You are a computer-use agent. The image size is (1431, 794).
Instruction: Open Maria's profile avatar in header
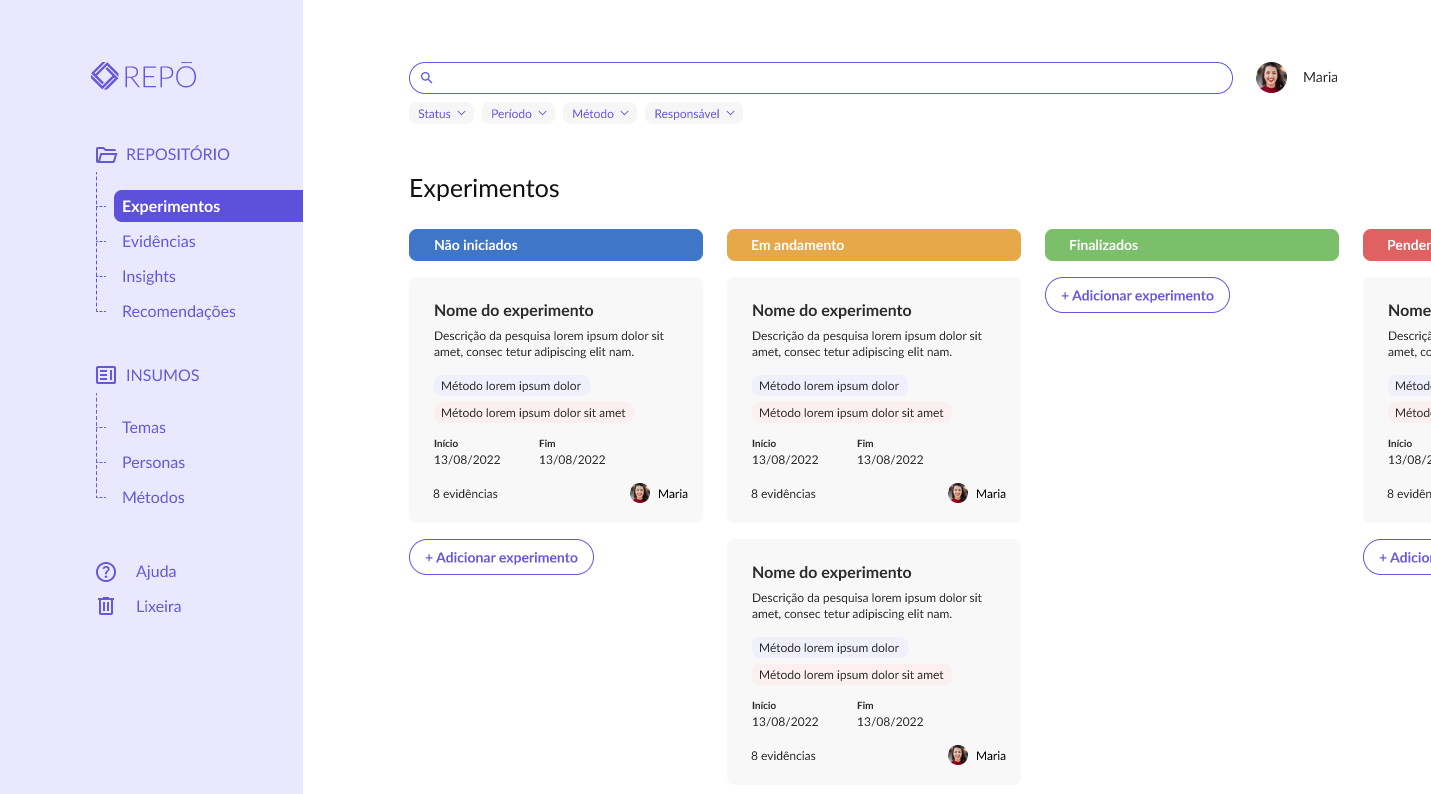[x=1271, y=78]
